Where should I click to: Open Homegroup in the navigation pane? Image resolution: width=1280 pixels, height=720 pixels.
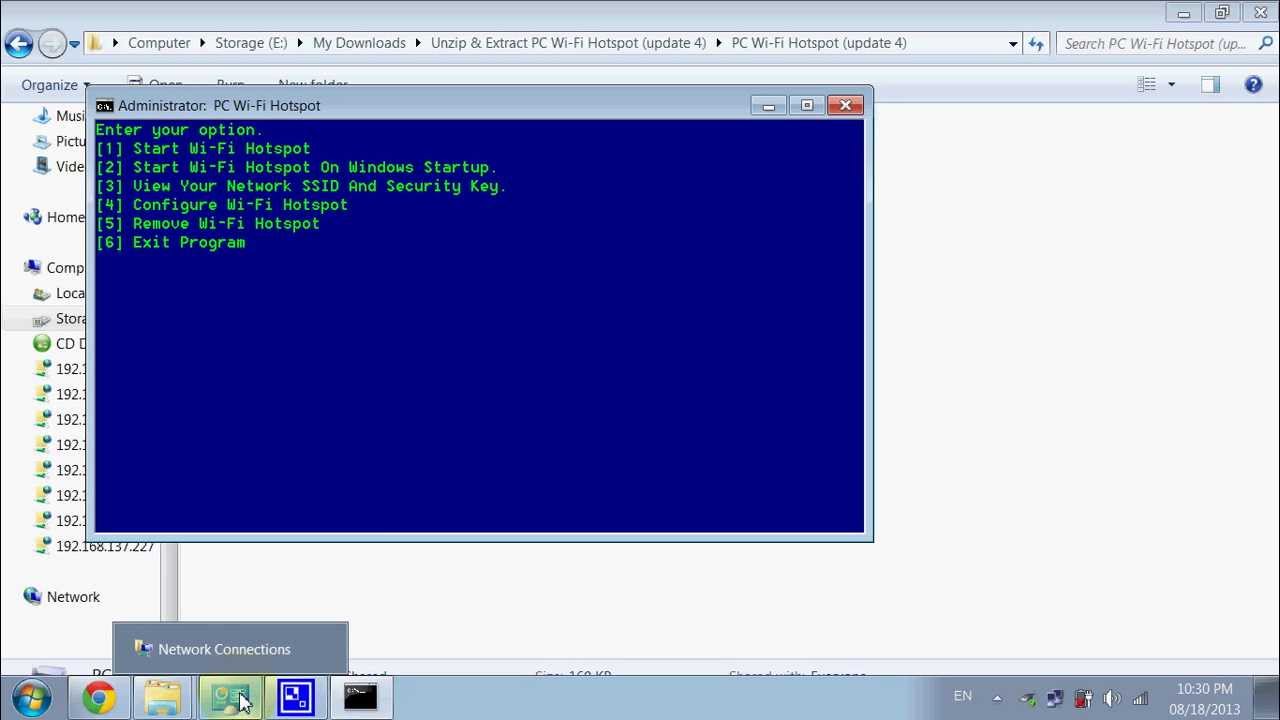[54, 217]
